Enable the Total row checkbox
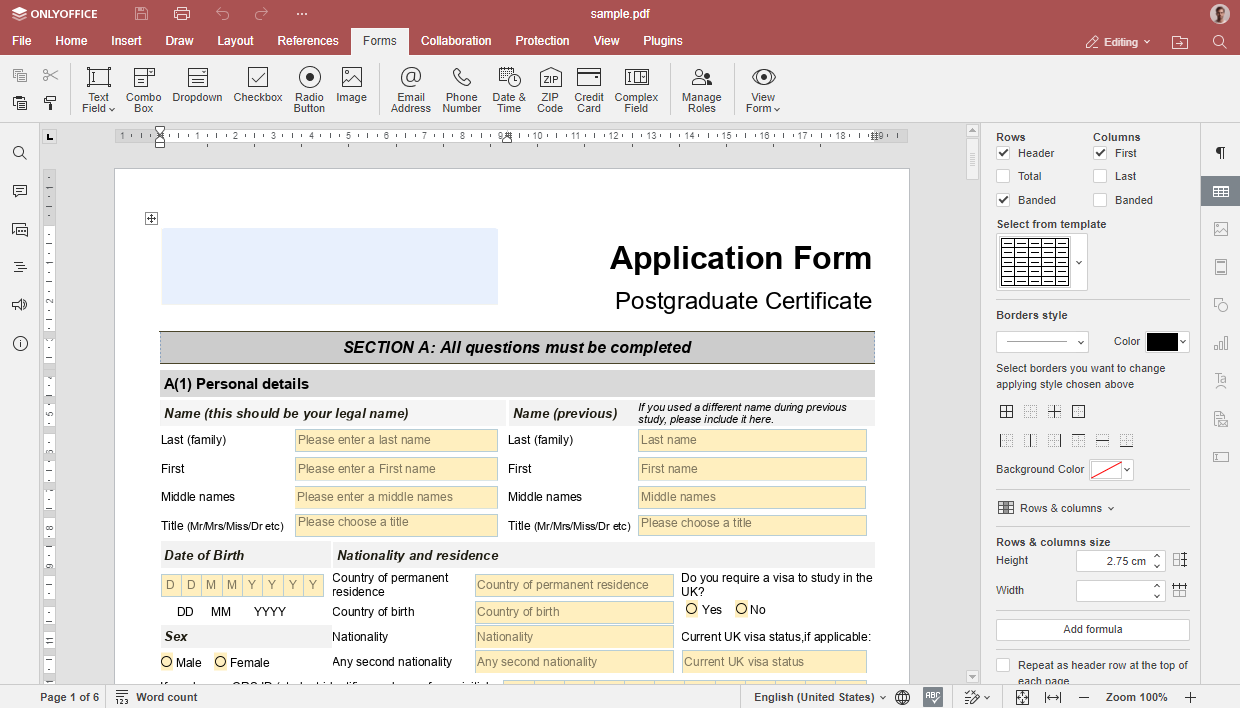 (1003, 176)
